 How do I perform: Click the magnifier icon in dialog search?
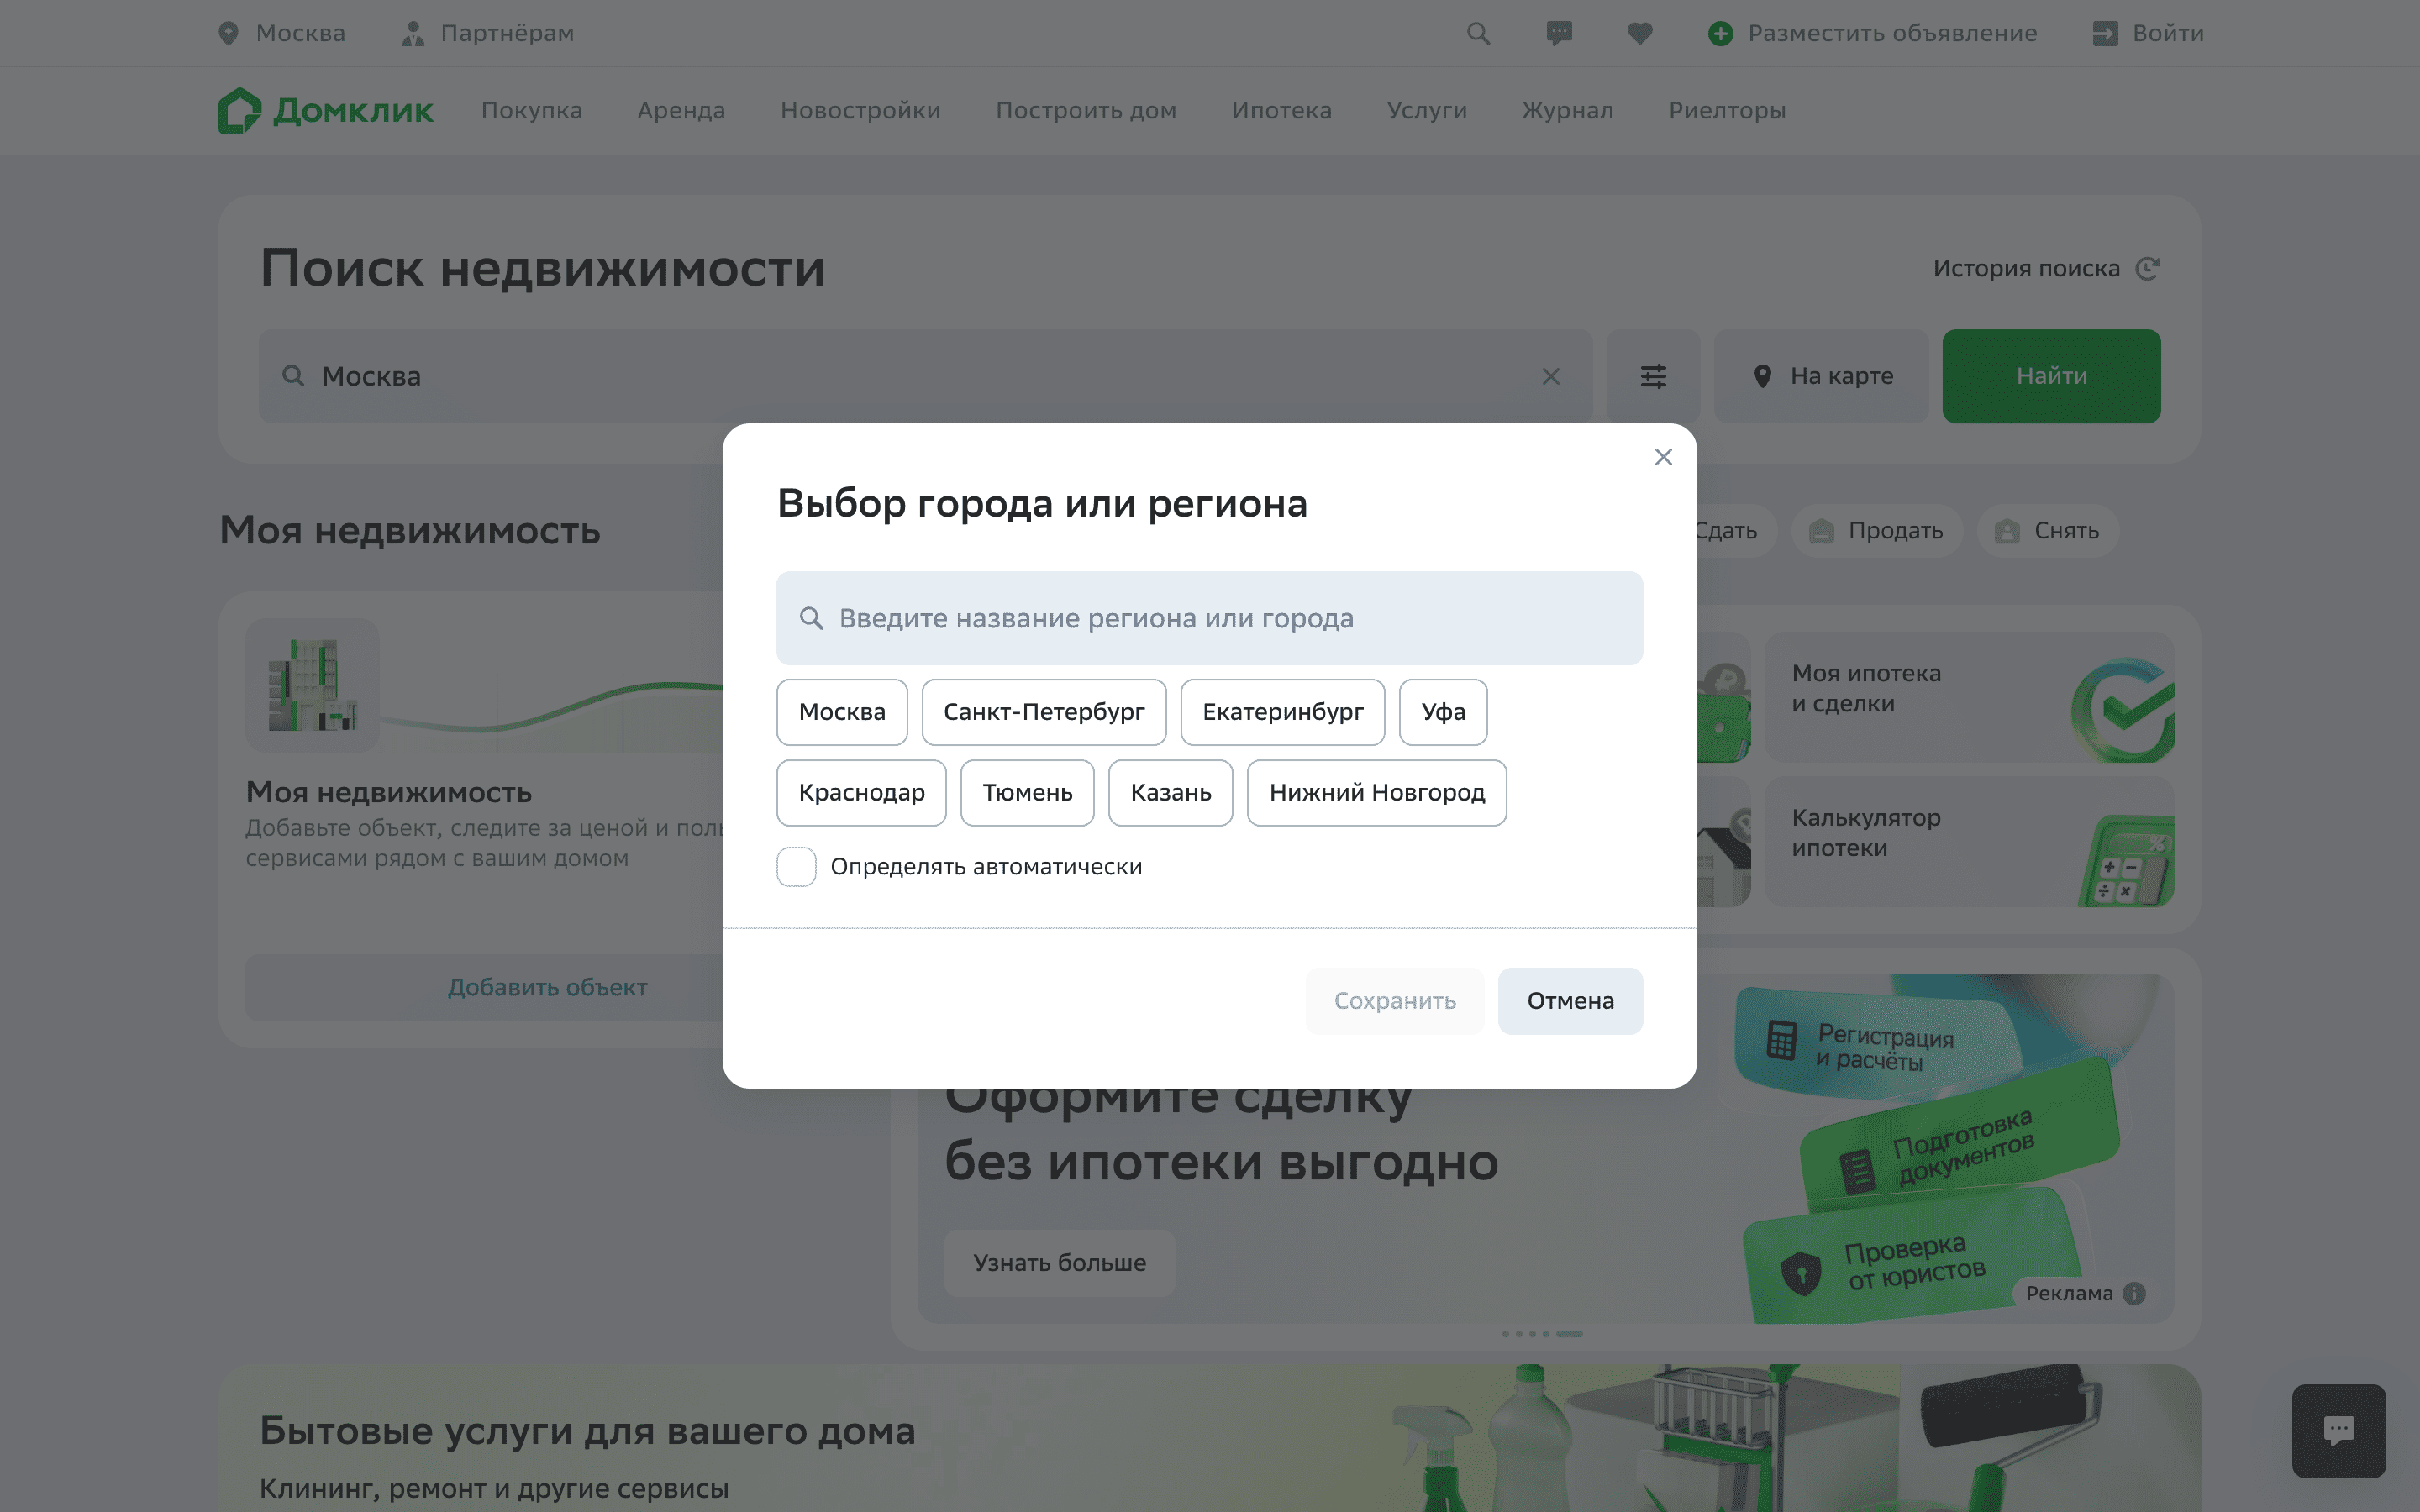[x=811, y=618]
